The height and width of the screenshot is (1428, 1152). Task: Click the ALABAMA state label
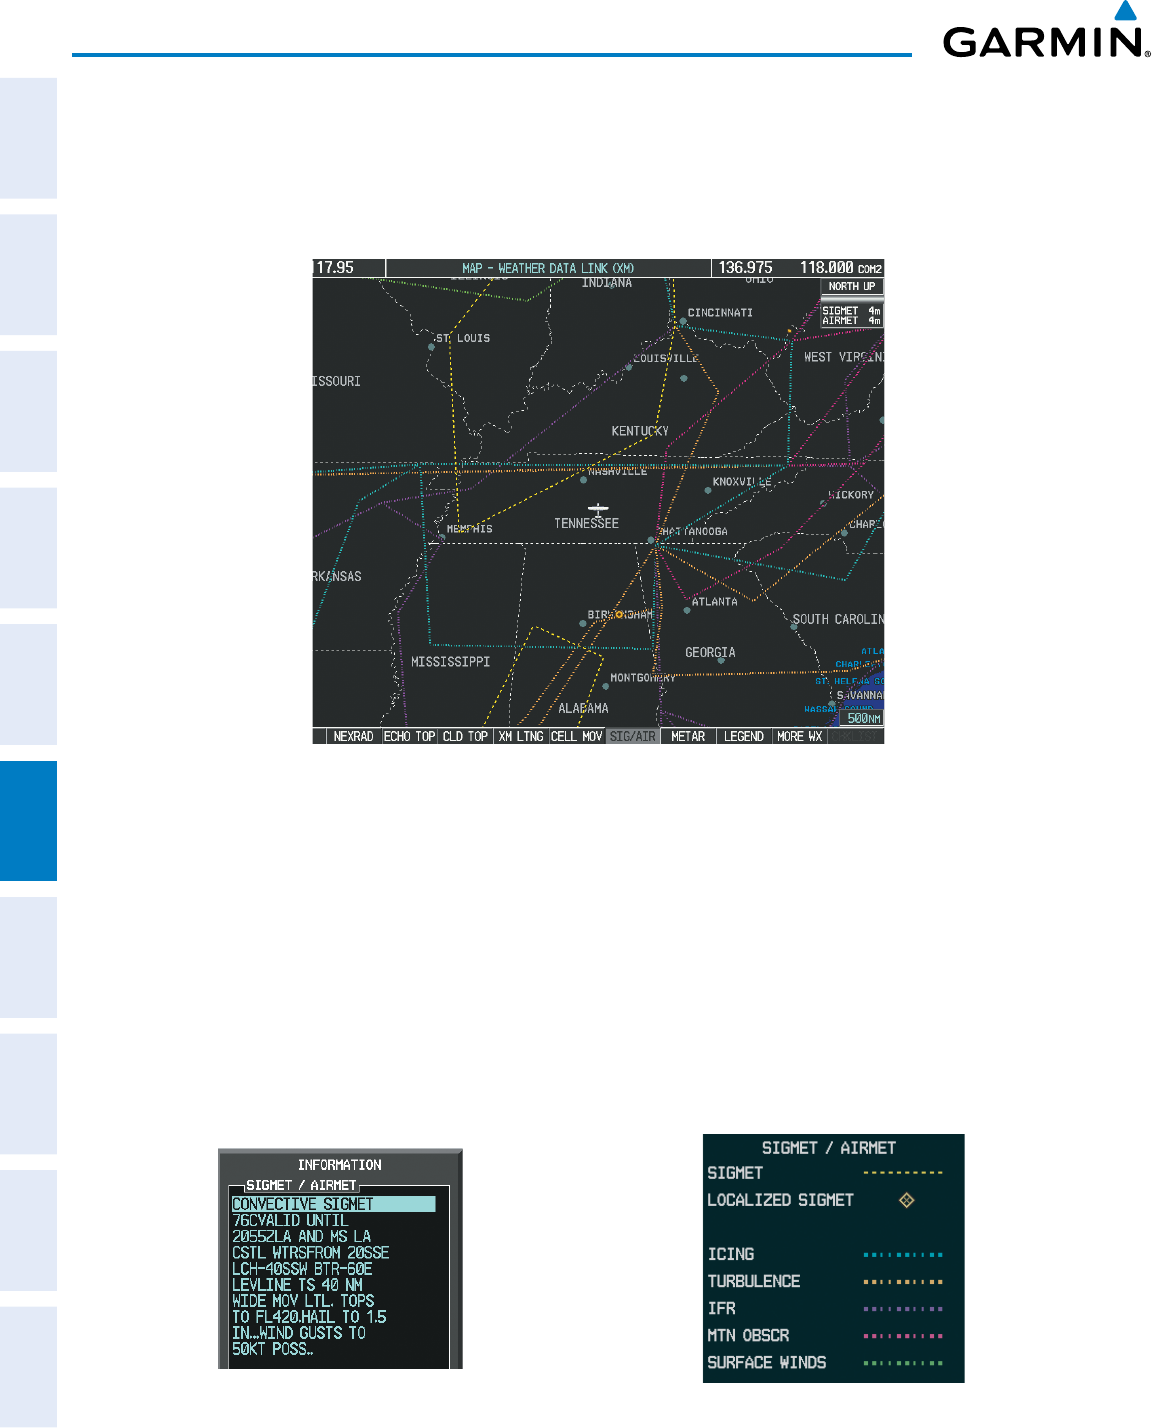pyautogui.click(x=583, y=708)
